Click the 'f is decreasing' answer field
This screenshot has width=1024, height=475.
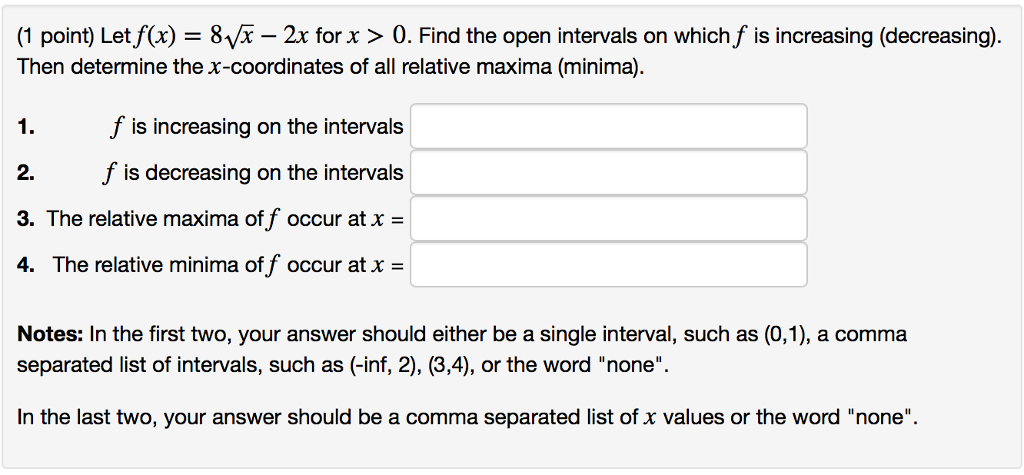(608, 173)
